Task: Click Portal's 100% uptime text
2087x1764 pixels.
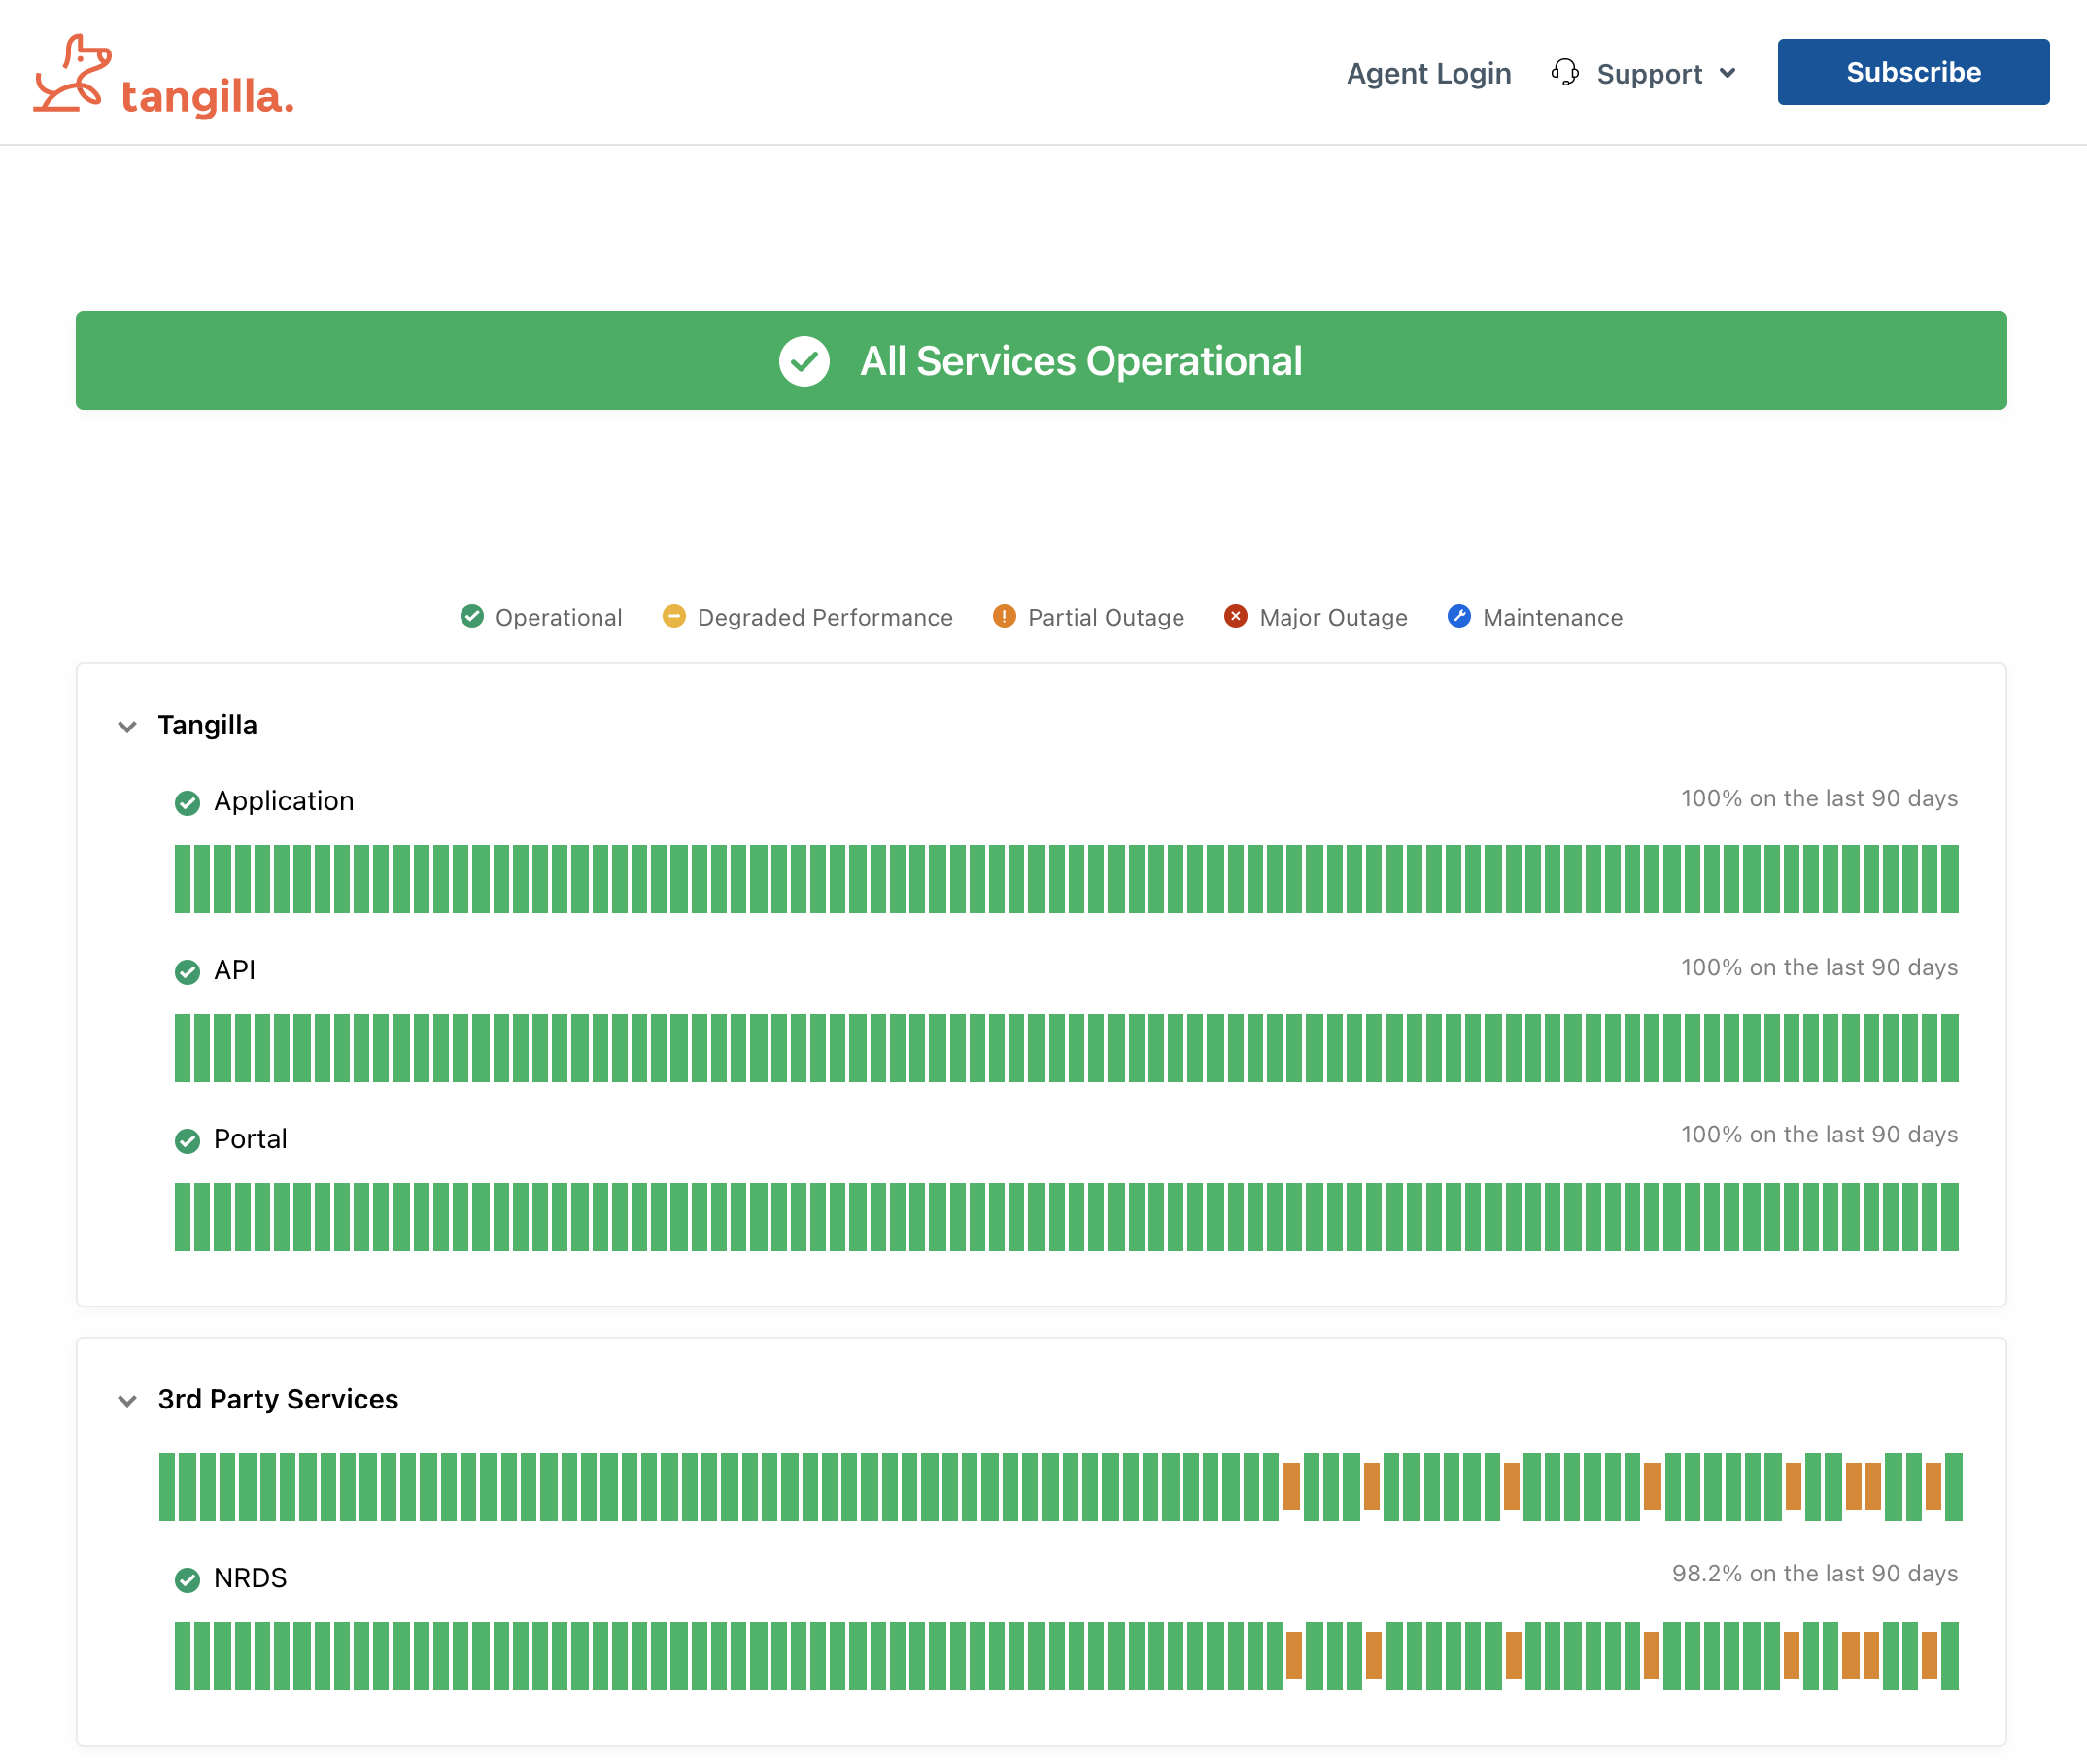Action: (1819, 1134)
